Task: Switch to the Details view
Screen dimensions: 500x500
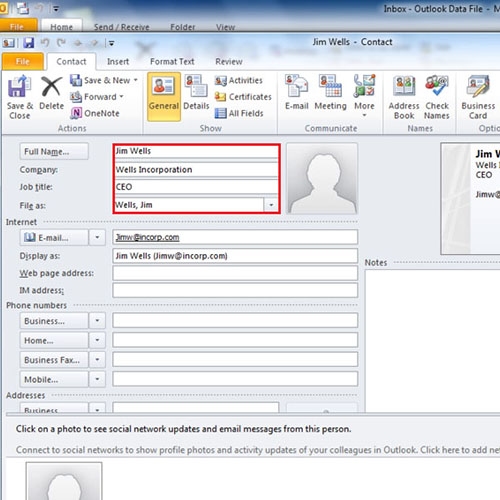Action: pyautogui.click(x=196, y=93)
